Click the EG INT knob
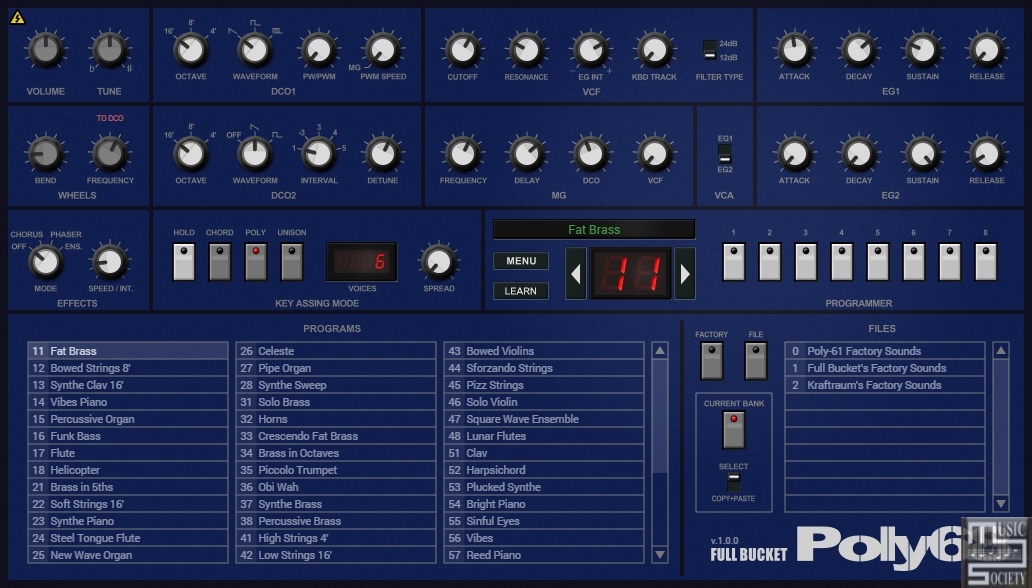 pos(590,49)
